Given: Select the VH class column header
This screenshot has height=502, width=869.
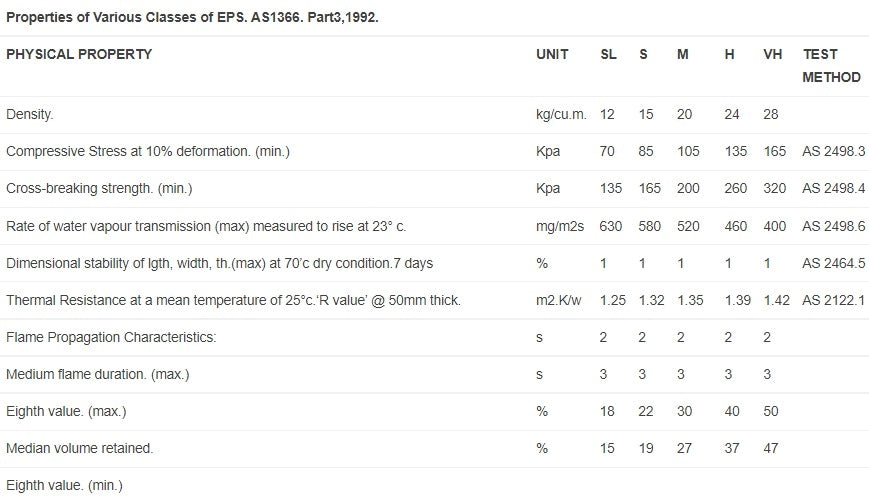Looking at the screenshot, I should (x=772, y=54).
